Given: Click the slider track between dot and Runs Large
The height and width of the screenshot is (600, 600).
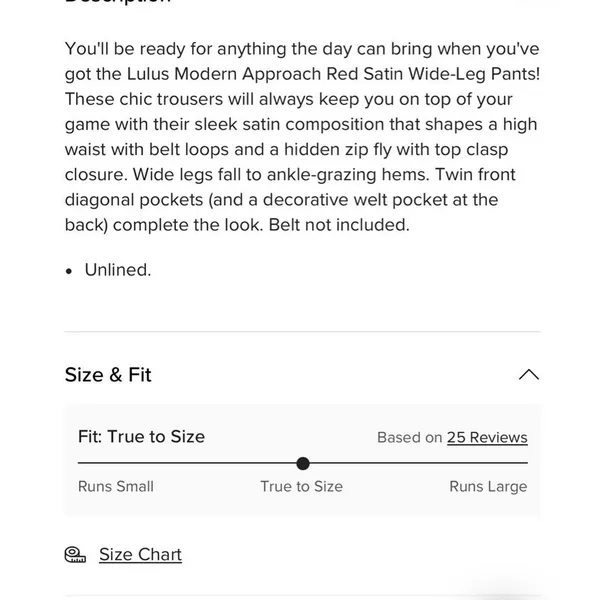Looking at the screenshot, I should tap(419, 463).
